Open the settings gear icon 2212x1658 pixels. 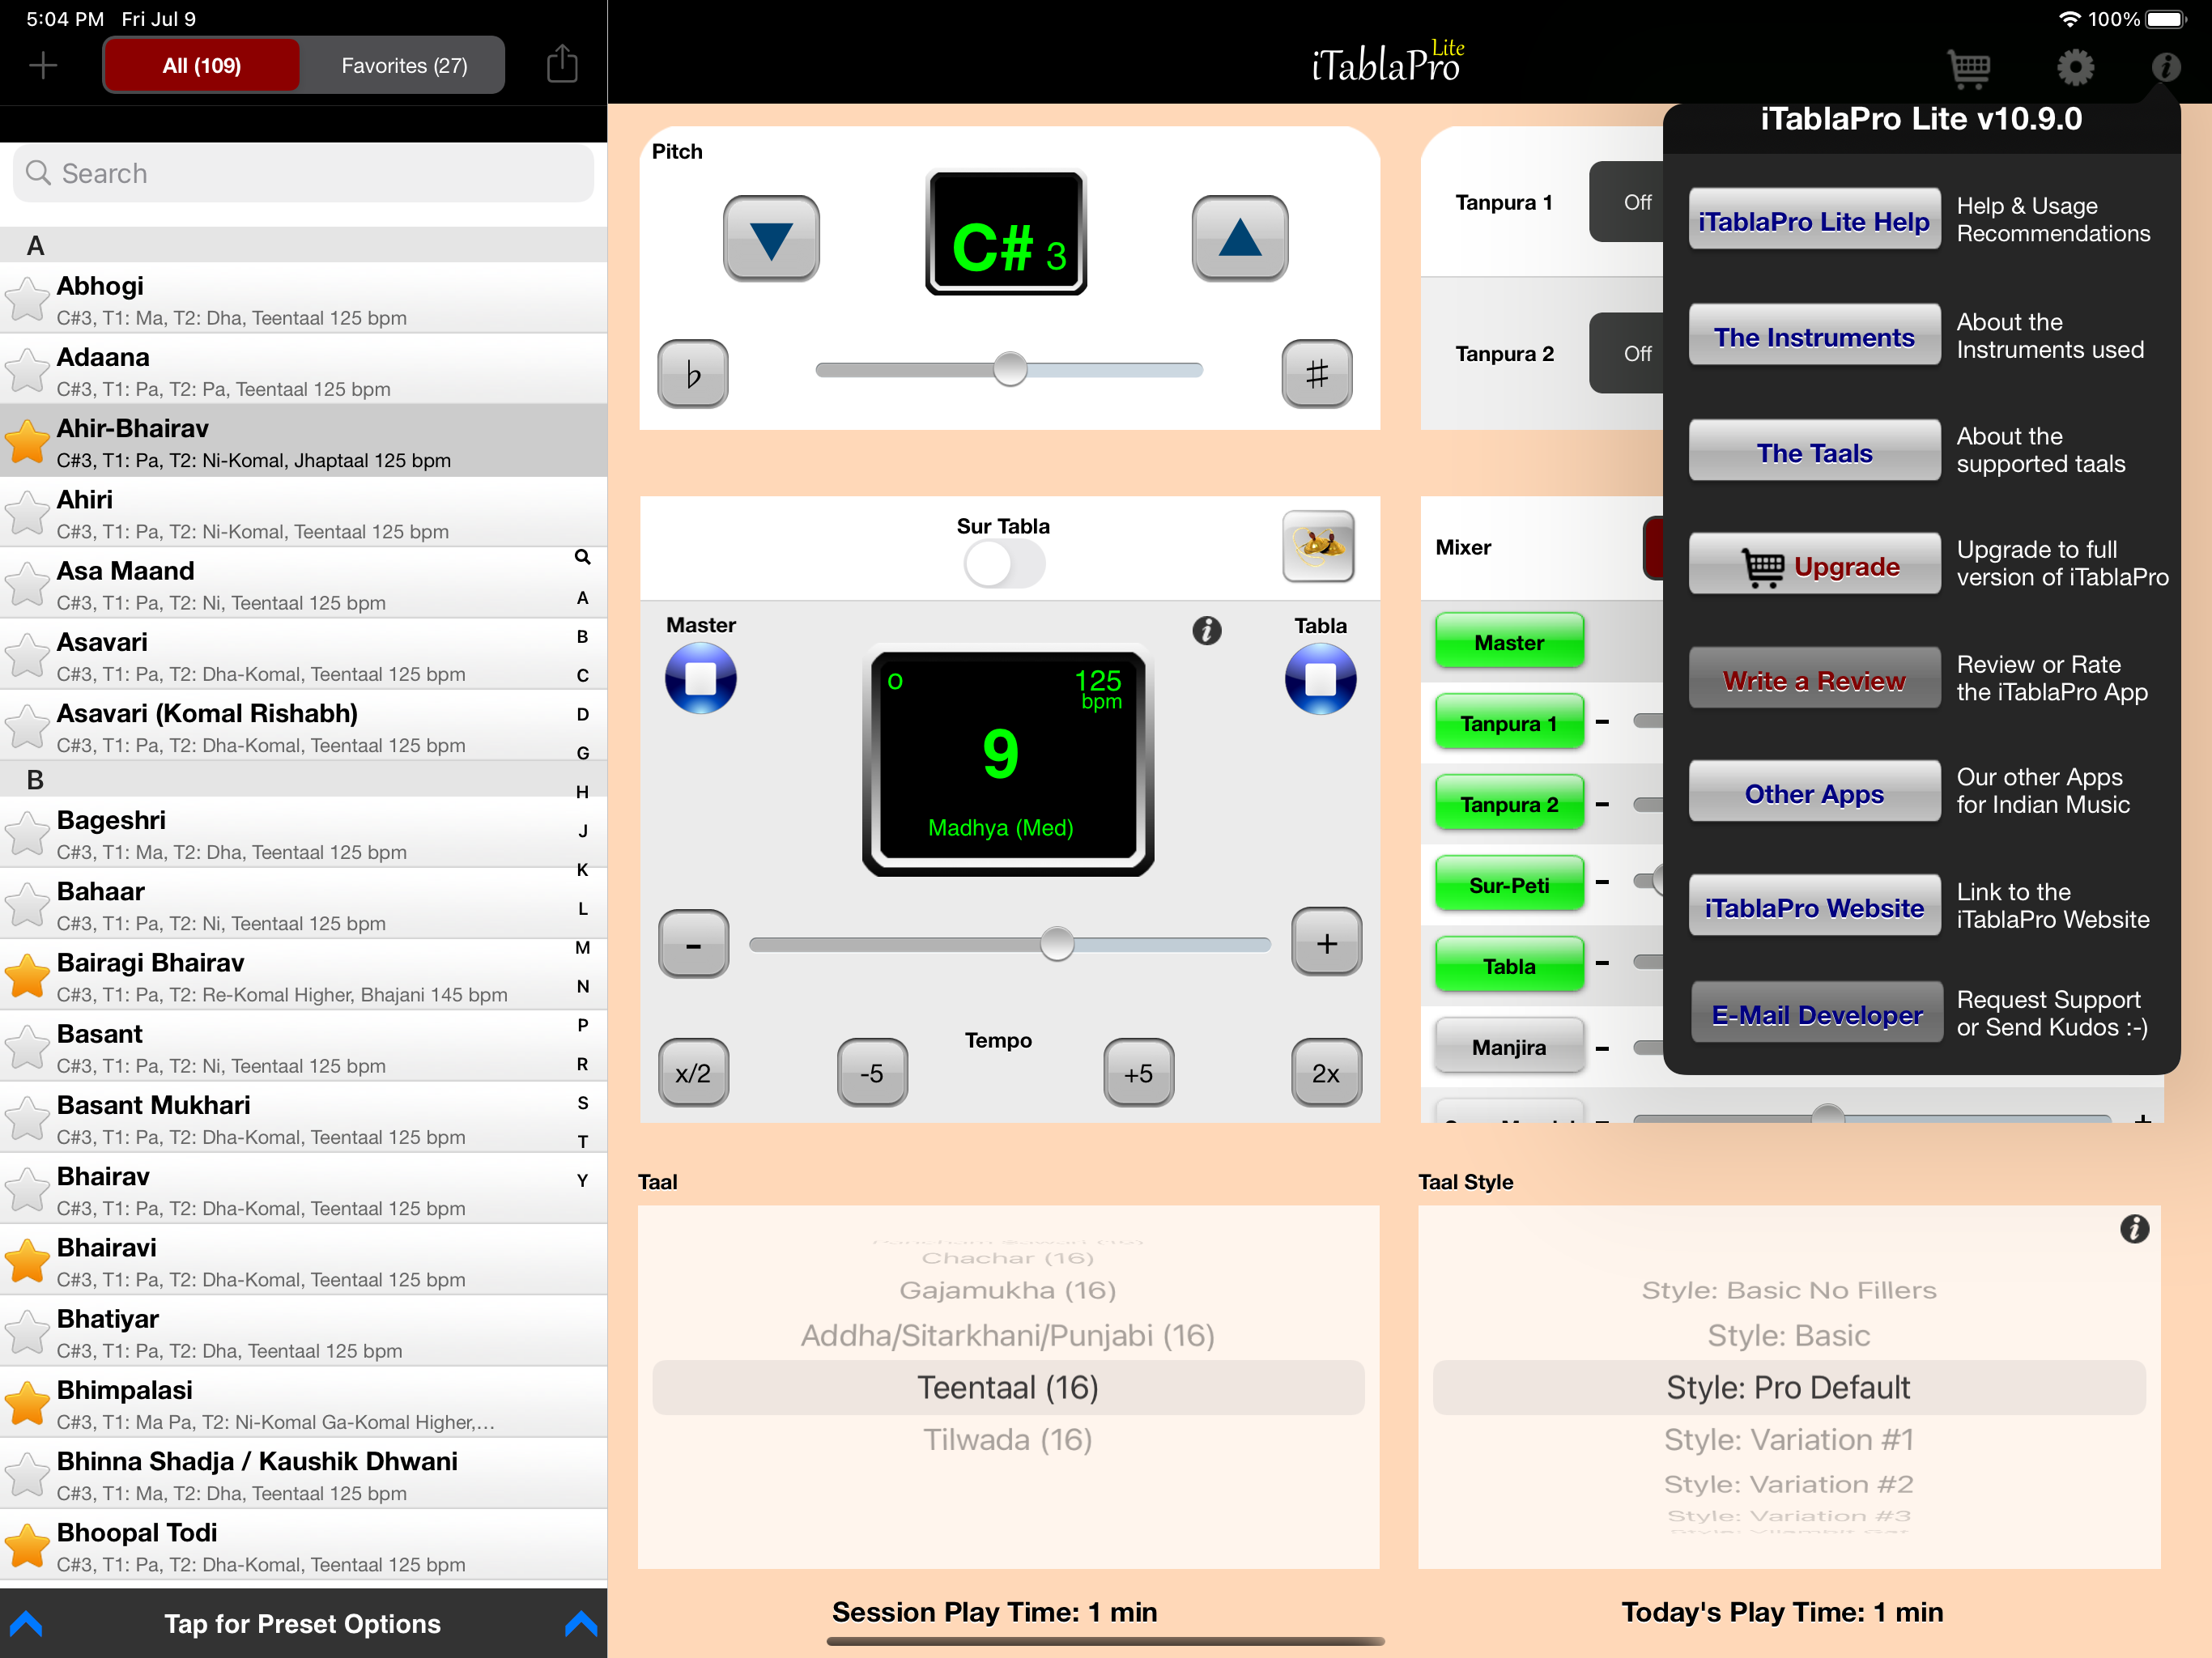pyautogui.click(x=2075, y=67)
